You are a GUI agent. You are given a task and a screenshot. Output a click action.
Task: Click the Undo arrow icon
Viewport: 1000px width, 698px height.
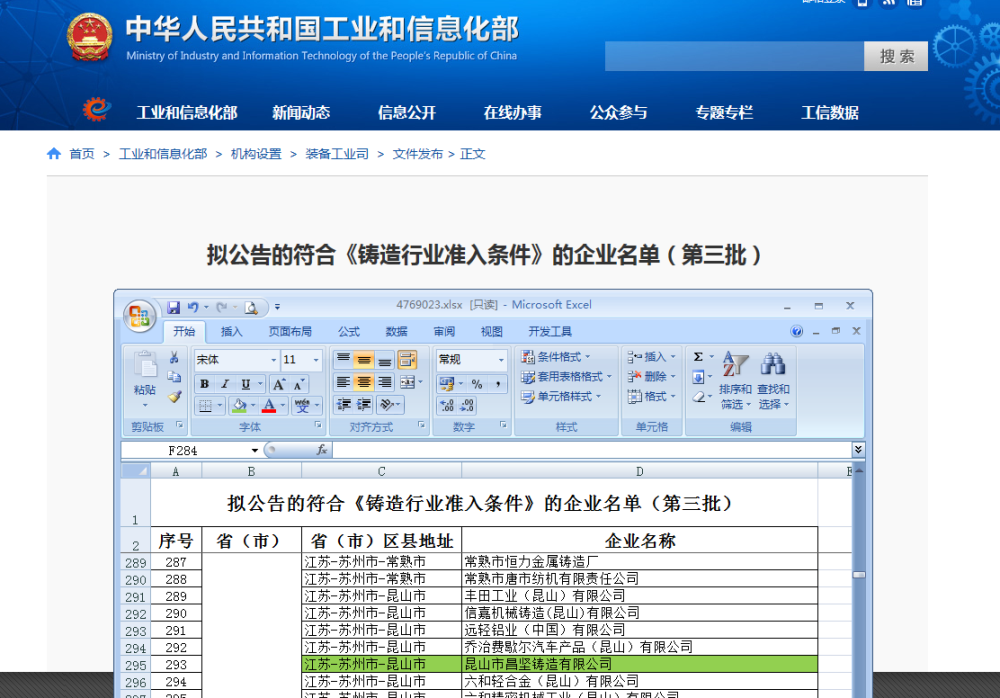193,308
